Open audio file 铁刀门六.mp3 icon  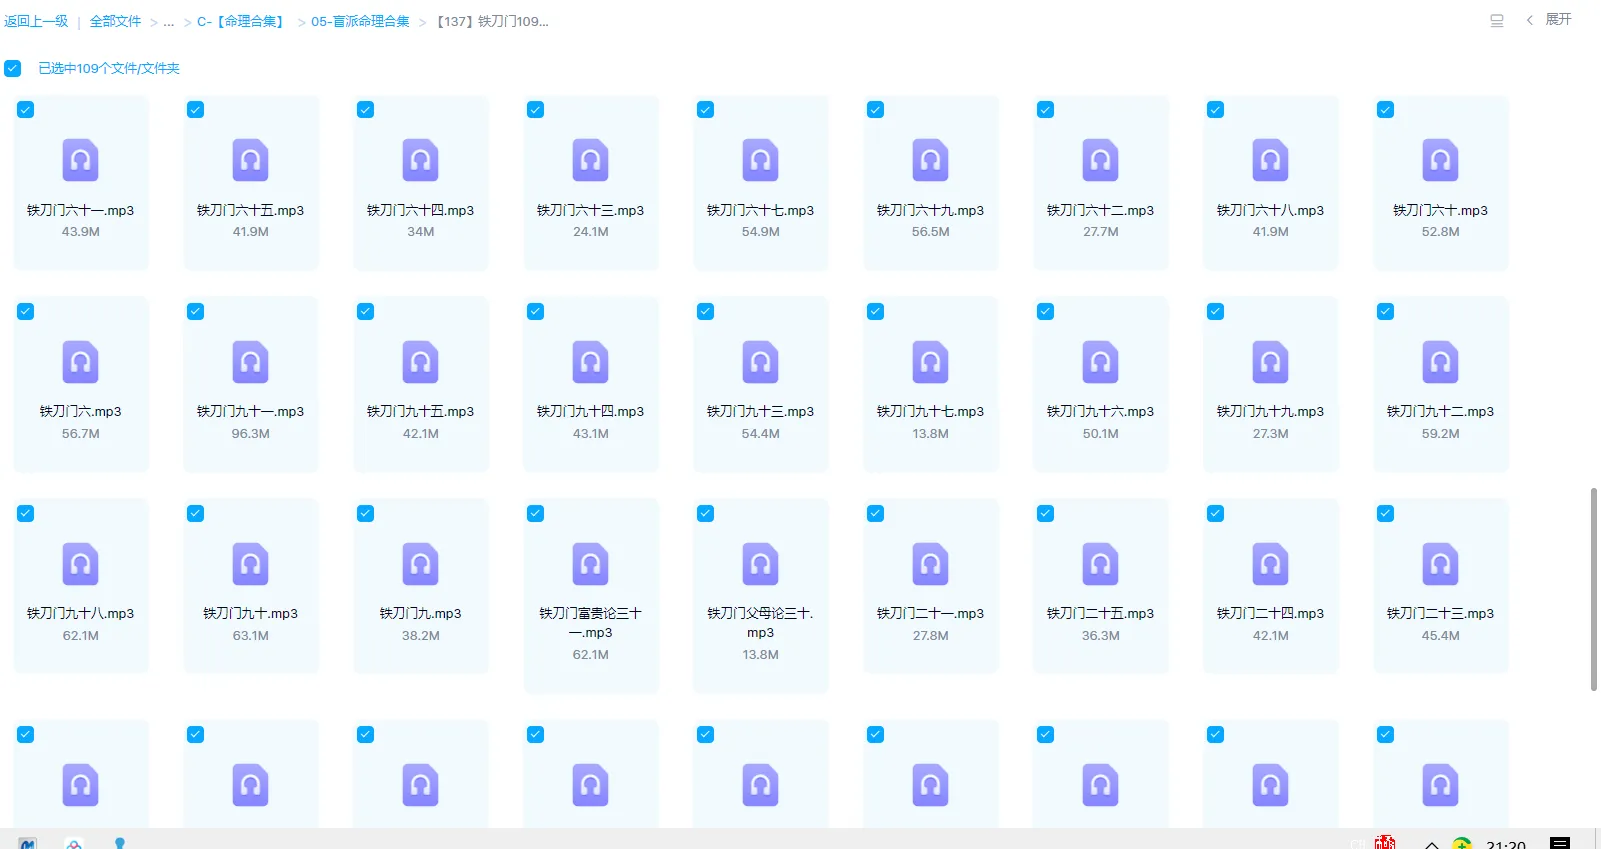pyautogui.click(x=81, y=362)
